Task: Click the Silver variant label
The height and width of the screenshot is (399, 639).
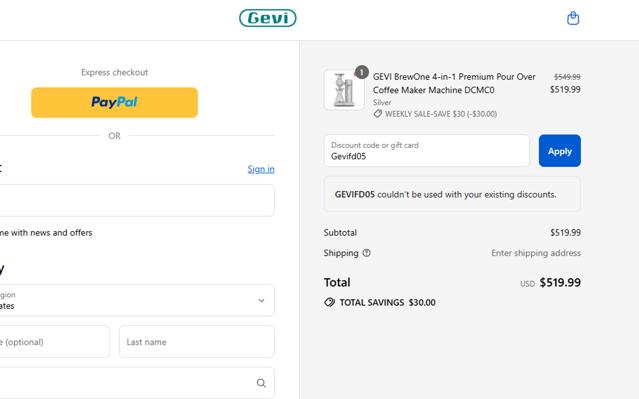Action: (x=382, y=102)
